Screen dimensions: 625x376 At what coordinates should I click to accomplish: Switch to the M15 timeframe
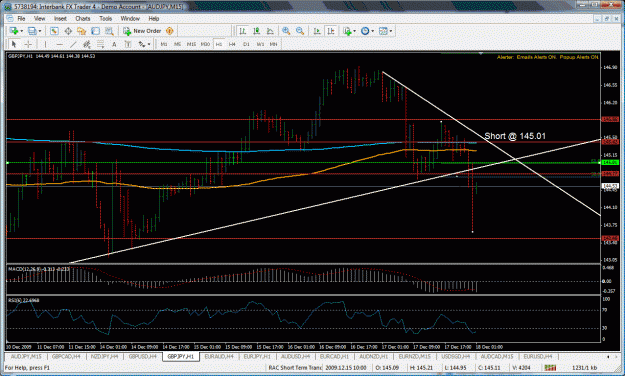[x=191, y=44]
